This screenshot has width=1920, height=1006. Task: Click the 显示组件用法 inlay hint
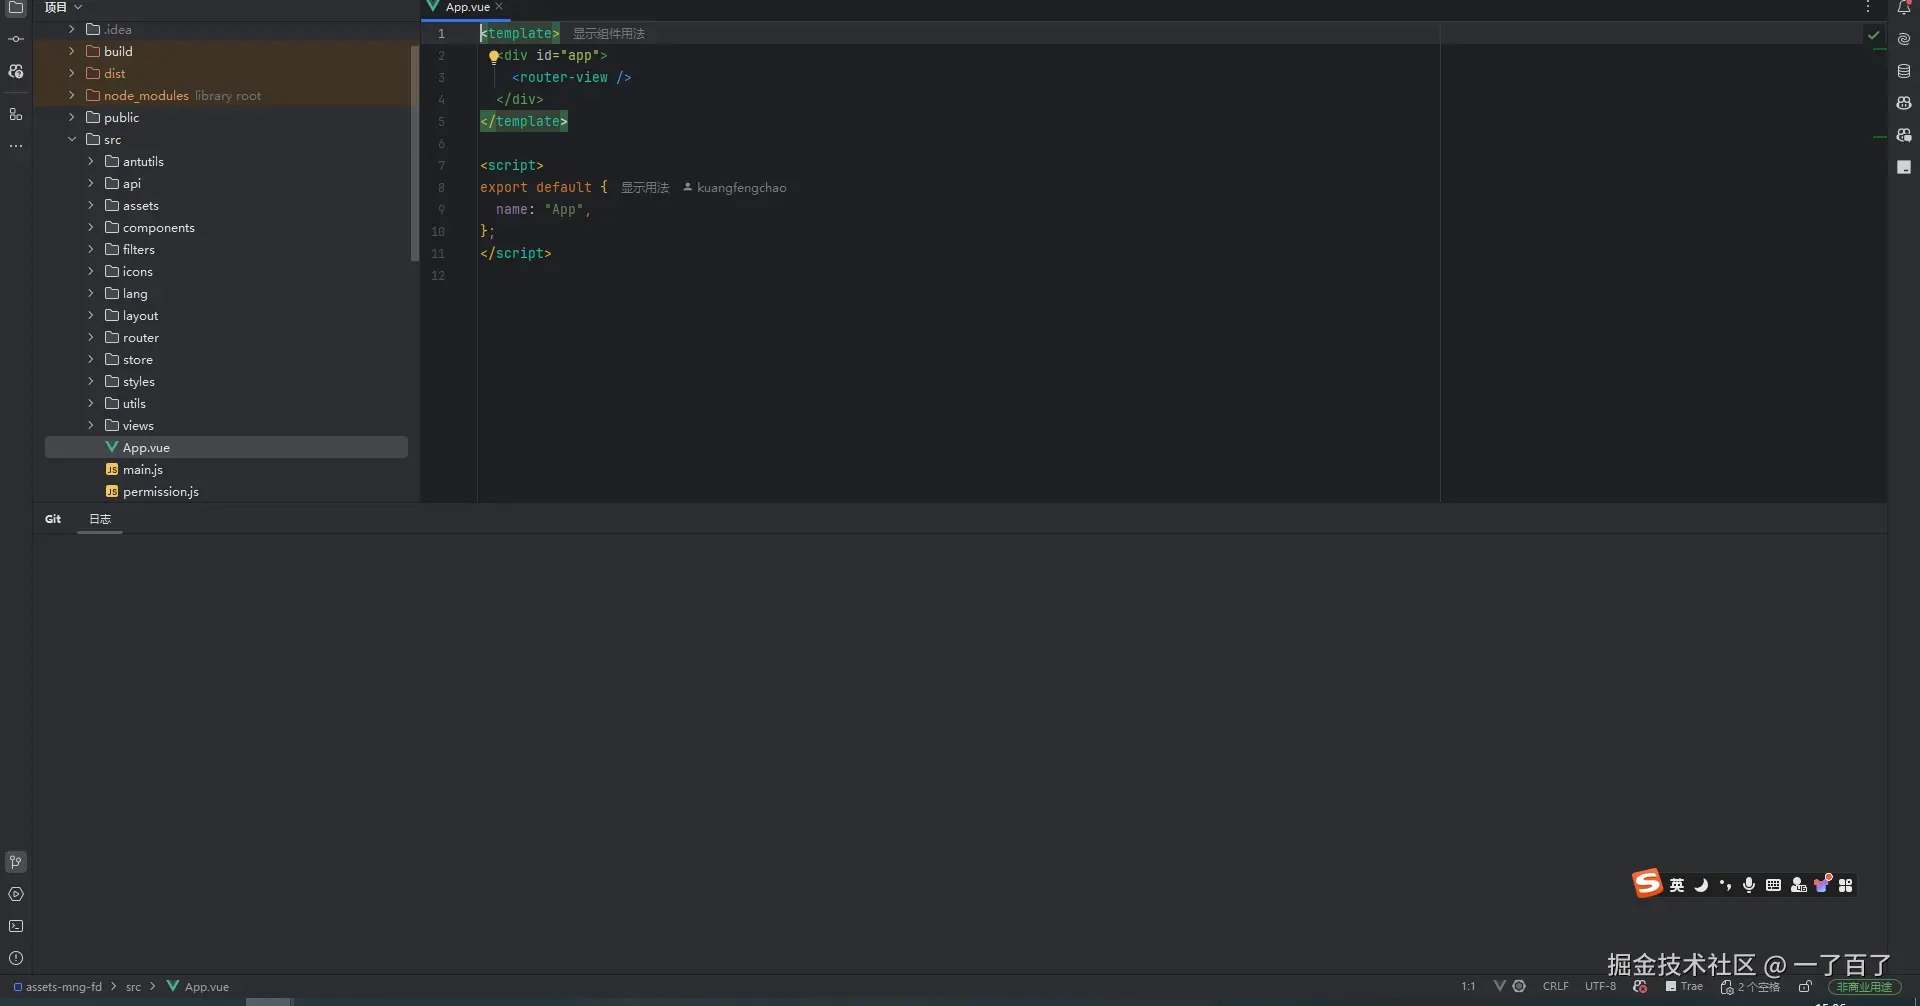pyautogui.click(x=608, y=34)
